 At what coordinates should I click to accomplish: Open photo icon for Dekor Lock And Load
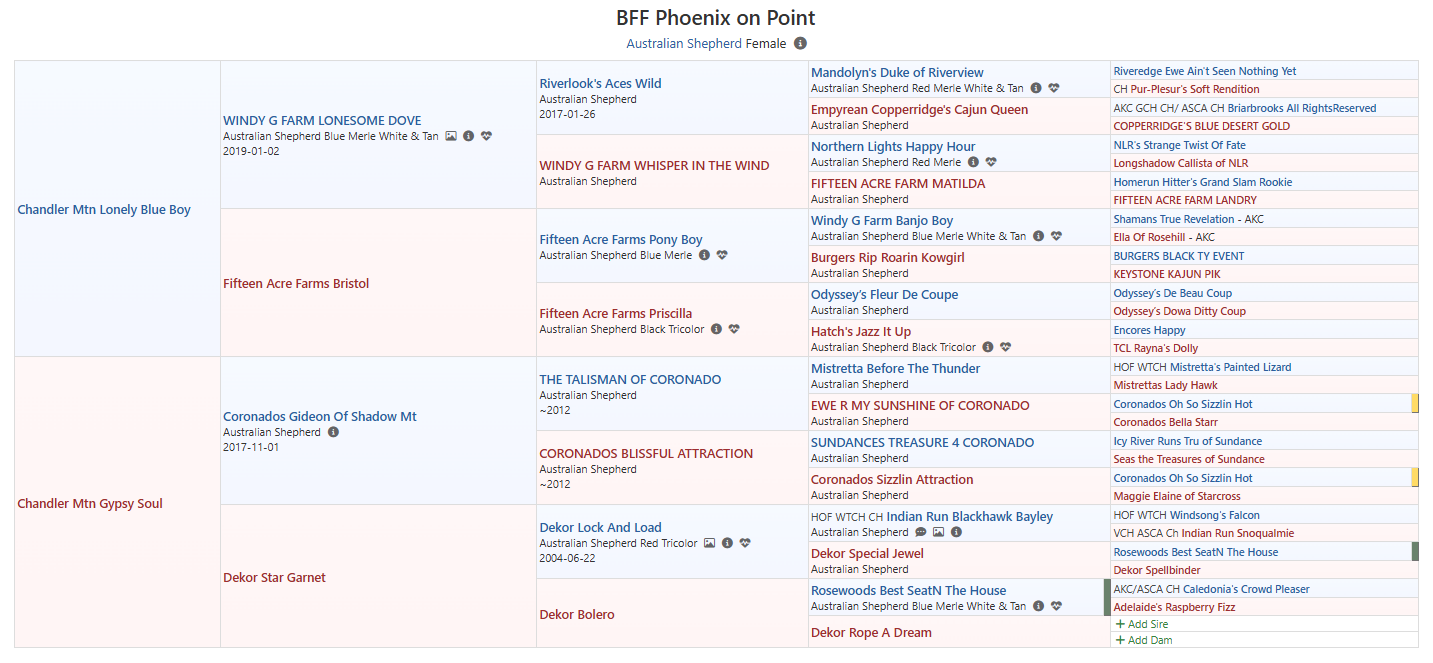click(709, 543)
